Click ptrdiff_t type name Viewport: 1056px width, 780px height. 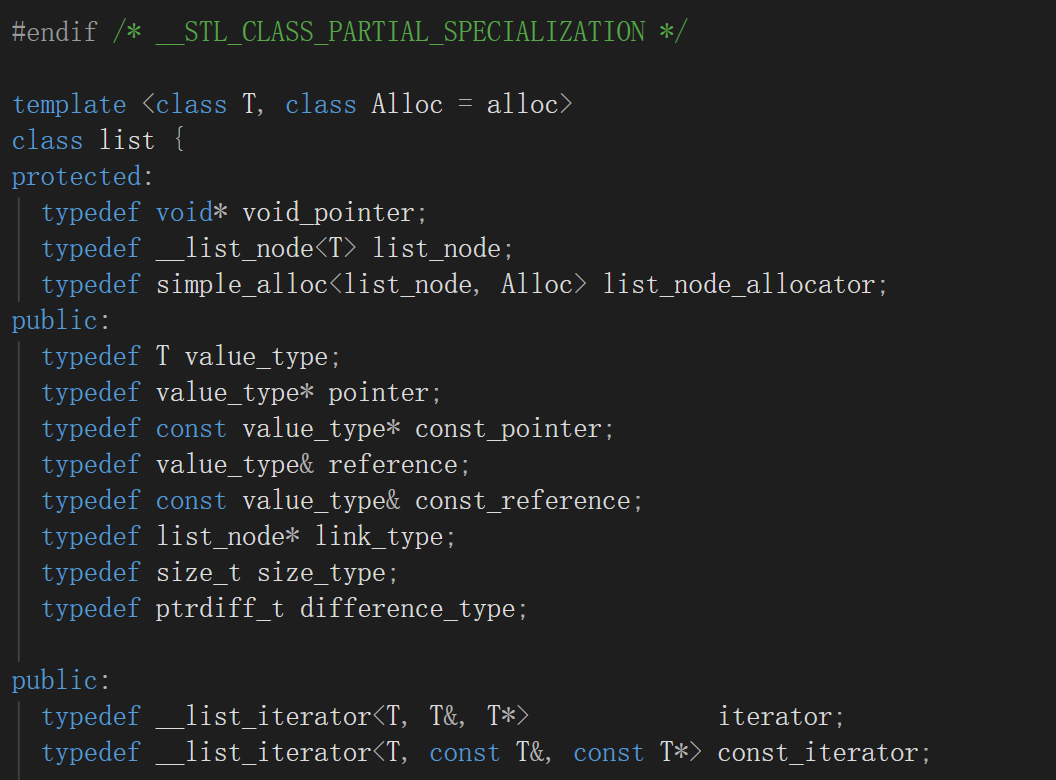(x=220, y=609)
